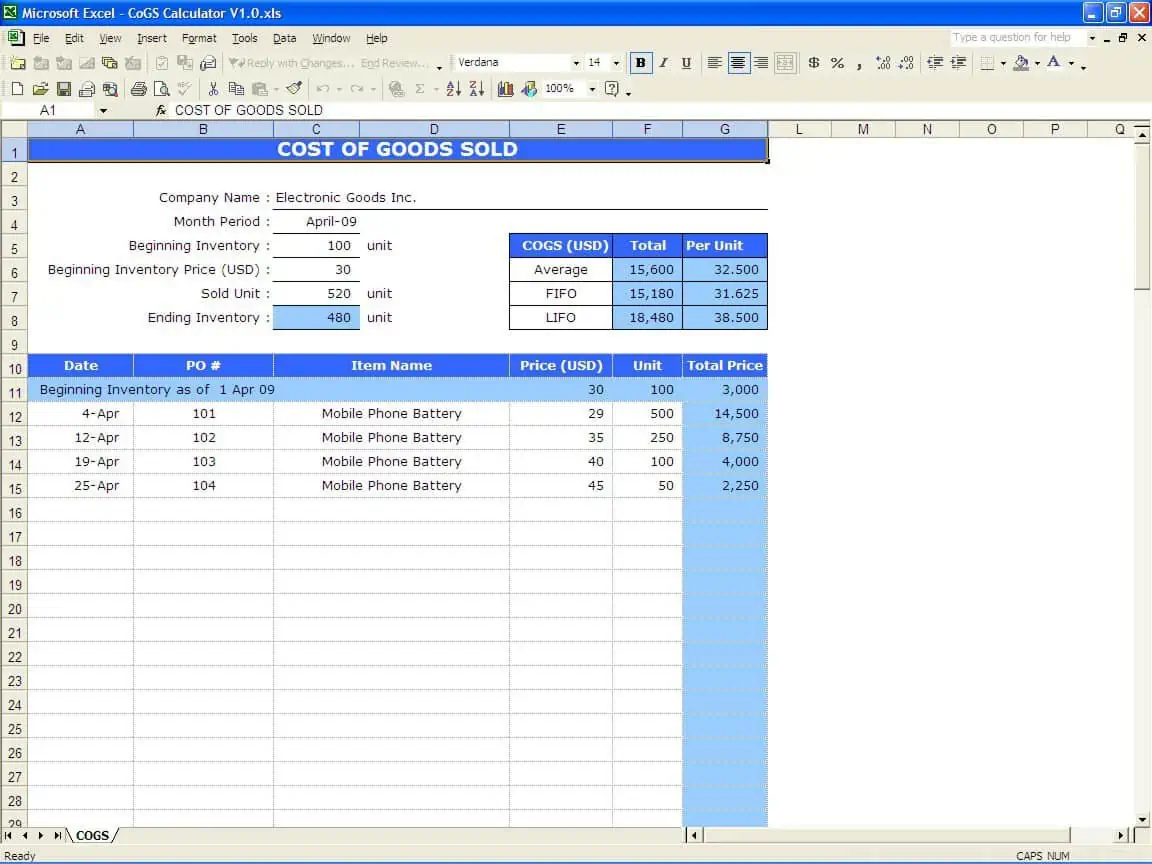Click the Name Box showing A1
The height and width of the screenshot is (864, 1152).
(x=48, y=110)
